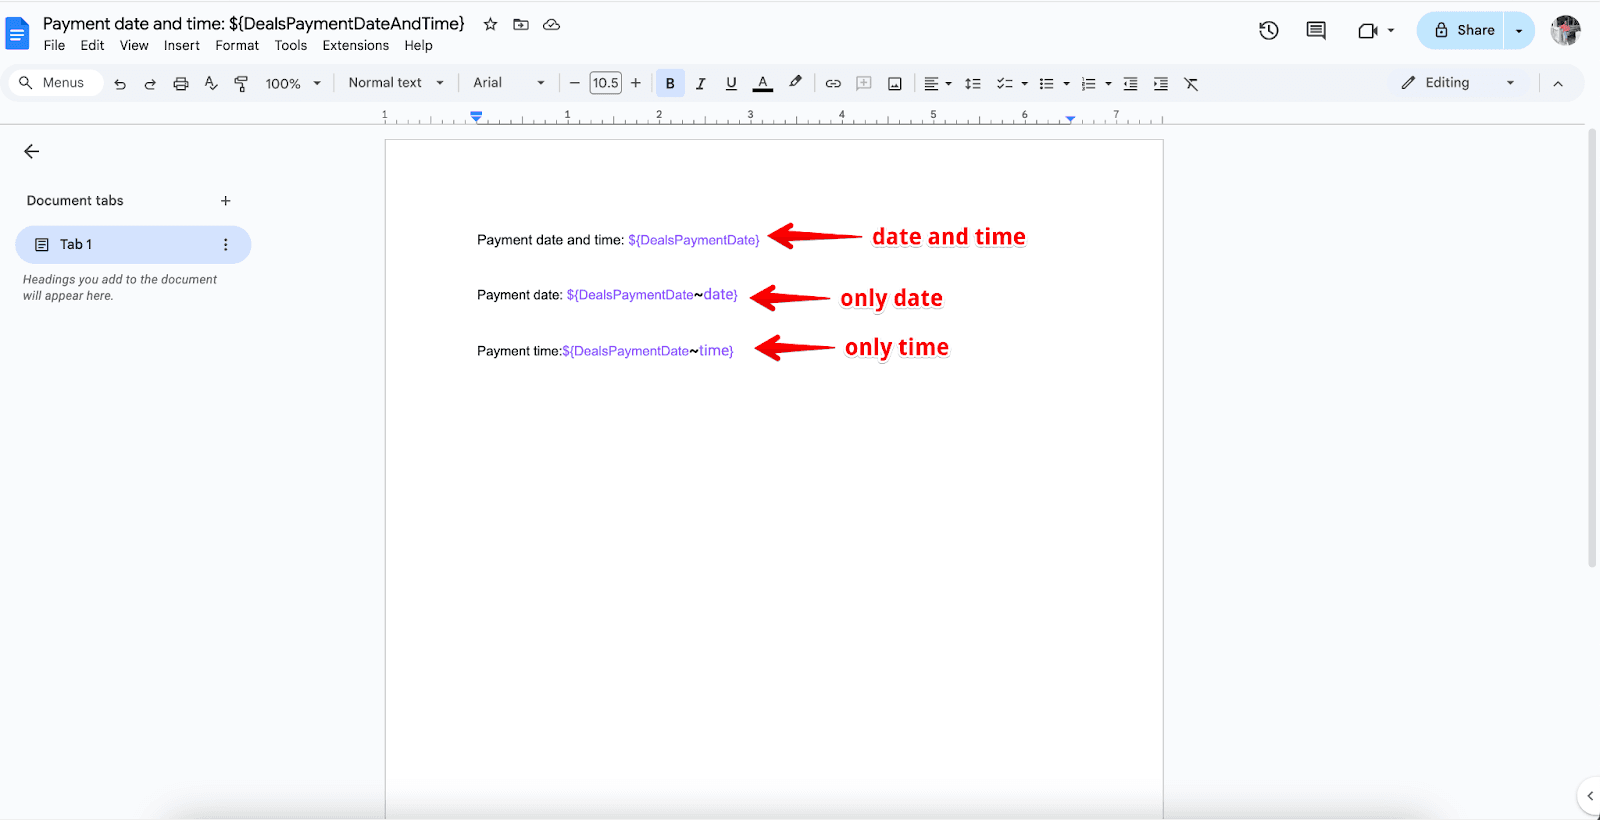
Task: Select Tab 1 in document tabs
Action: click(76, 245)
